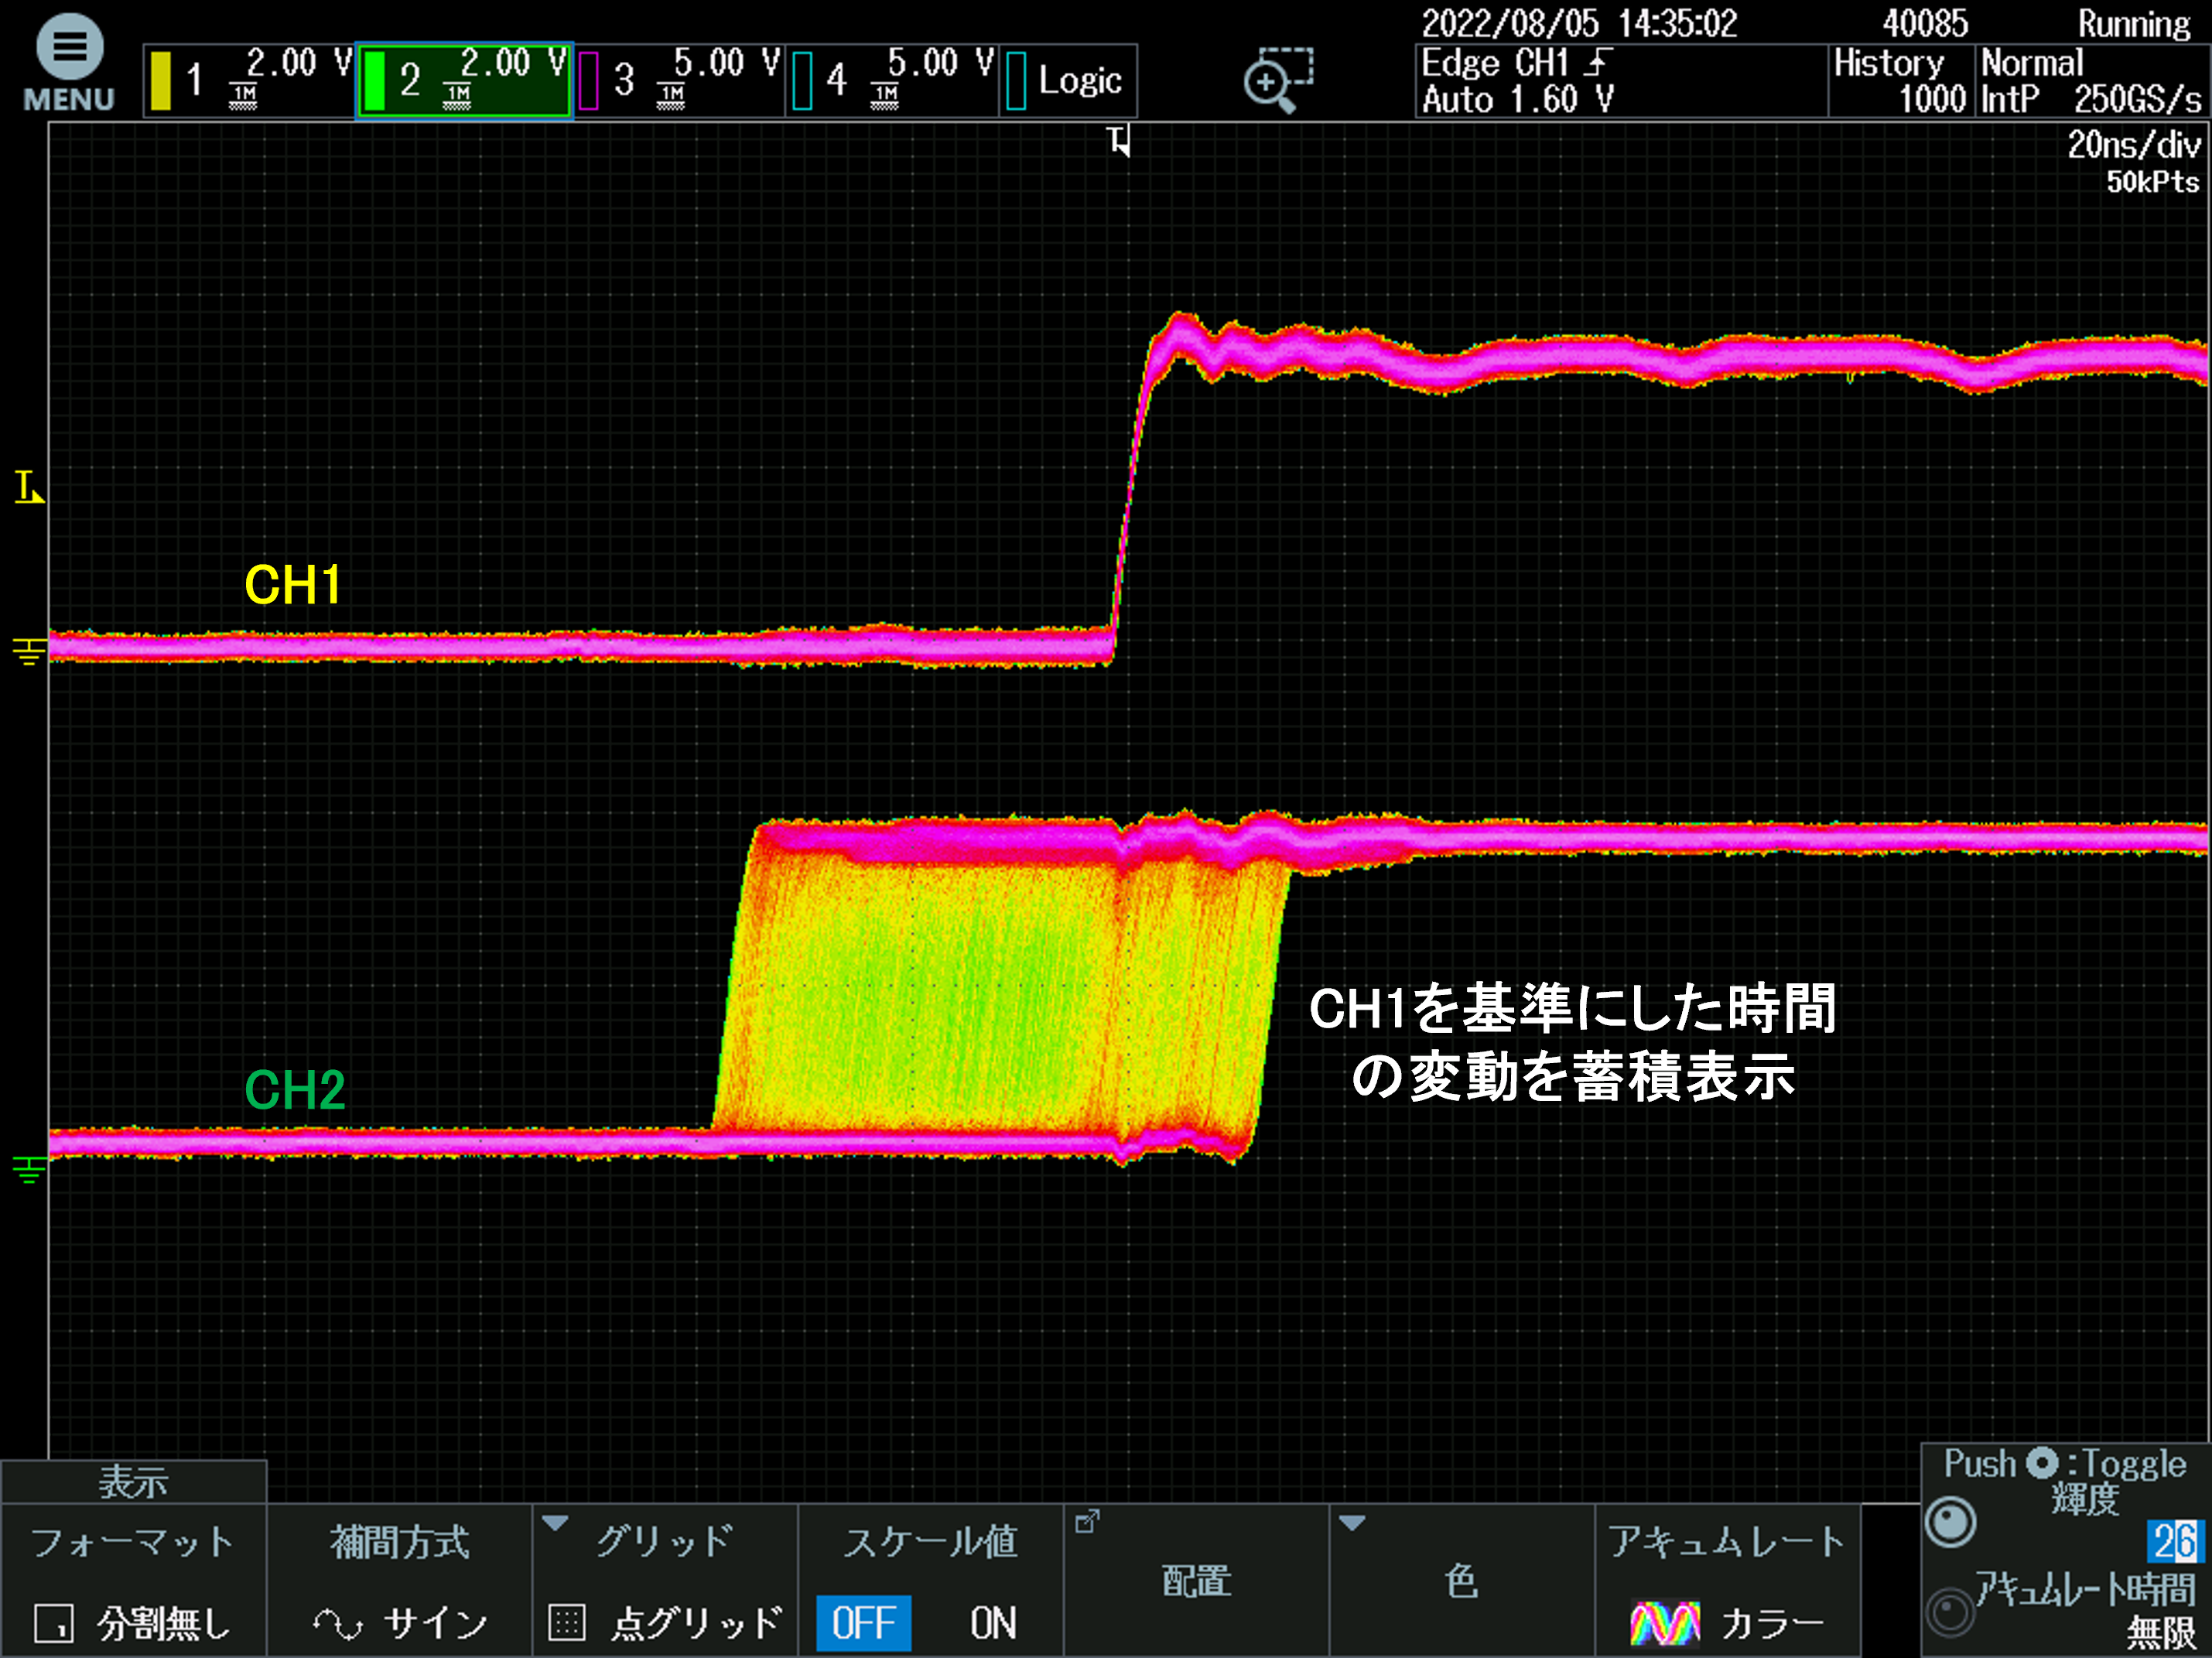The width and height of the screenshot is (2212, 1658).
Task: Open the MENU hamburger button
Action: pyautogui.click(x=69, y=62)
